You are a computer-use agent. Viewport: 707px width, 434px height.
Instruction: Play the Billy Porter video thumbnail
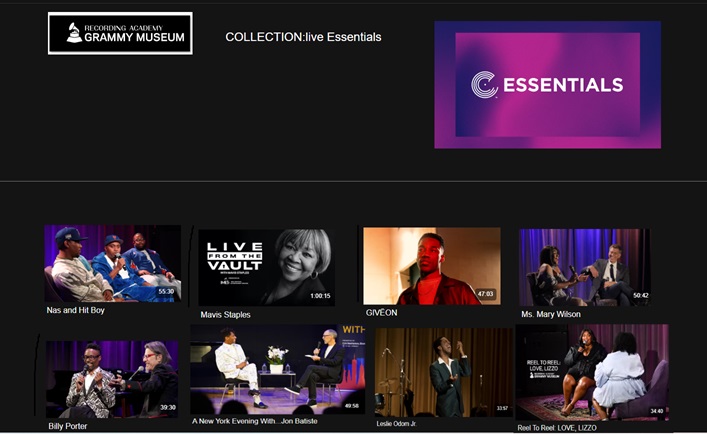(112, 379)
